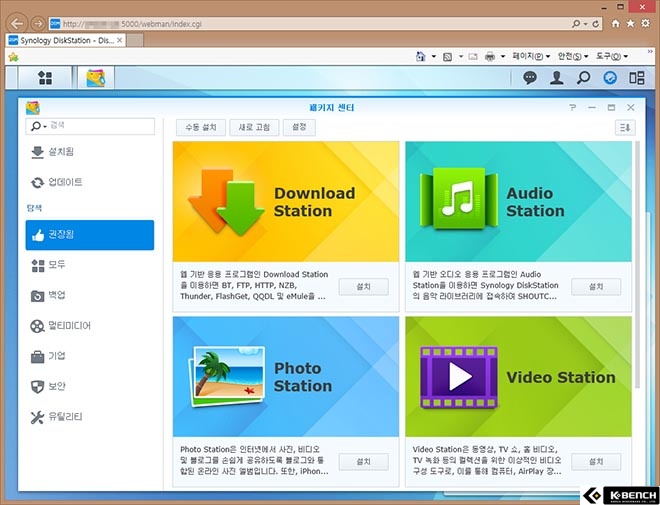
Task: Click the browser favorites star icon
Action: 630,23
